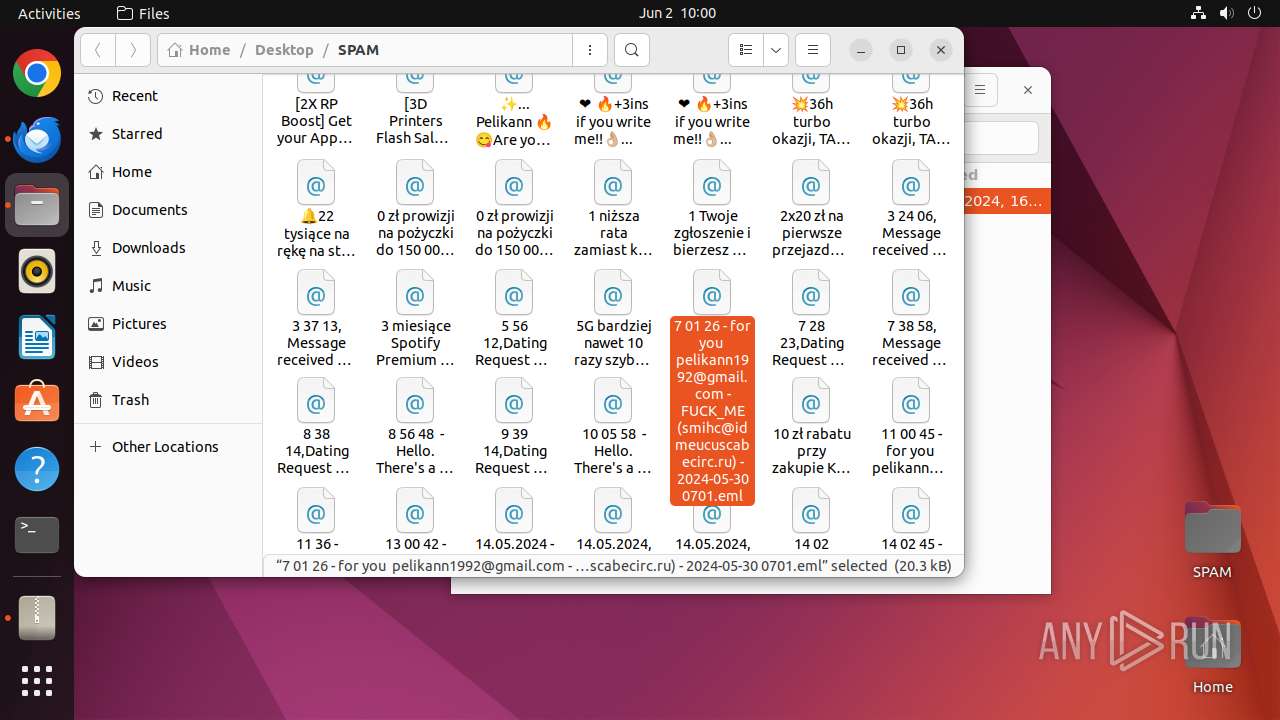Open the Home folder on desktop
1280x720 pixels.
(x=1212, y=656)
